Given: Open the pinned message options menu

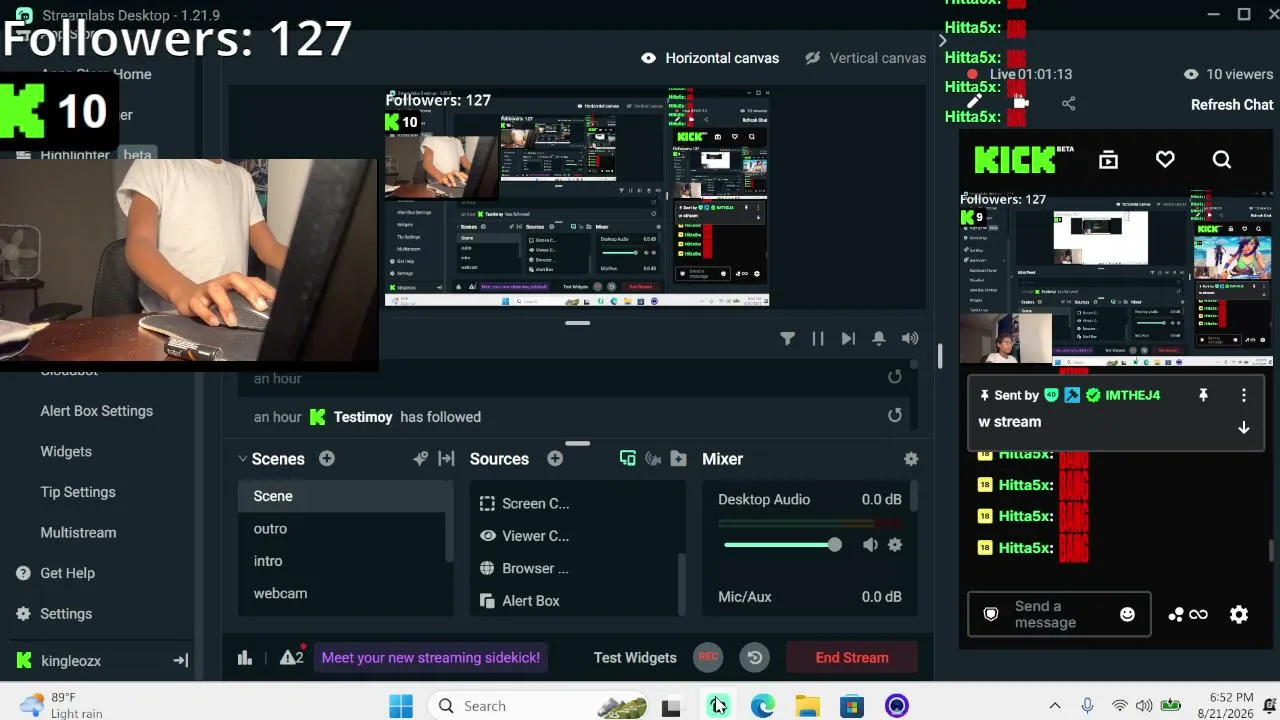Looking at the screenshot, I should coord(1244,395).
